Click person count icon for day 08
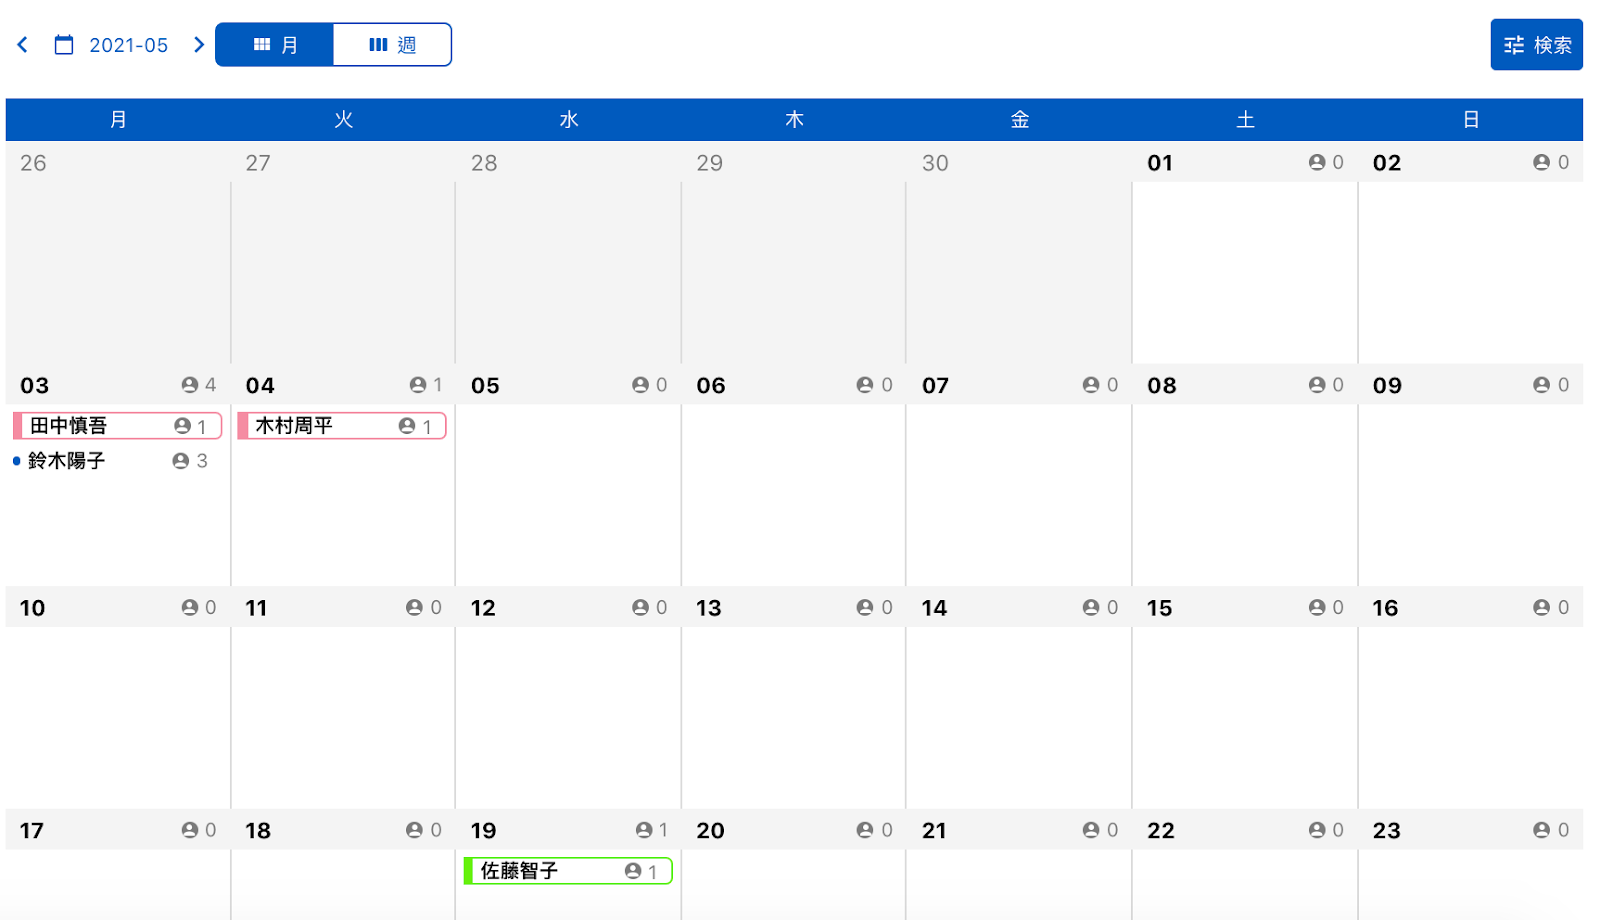The height and width of the screenshot is (920, 1600). point(1317,385)
